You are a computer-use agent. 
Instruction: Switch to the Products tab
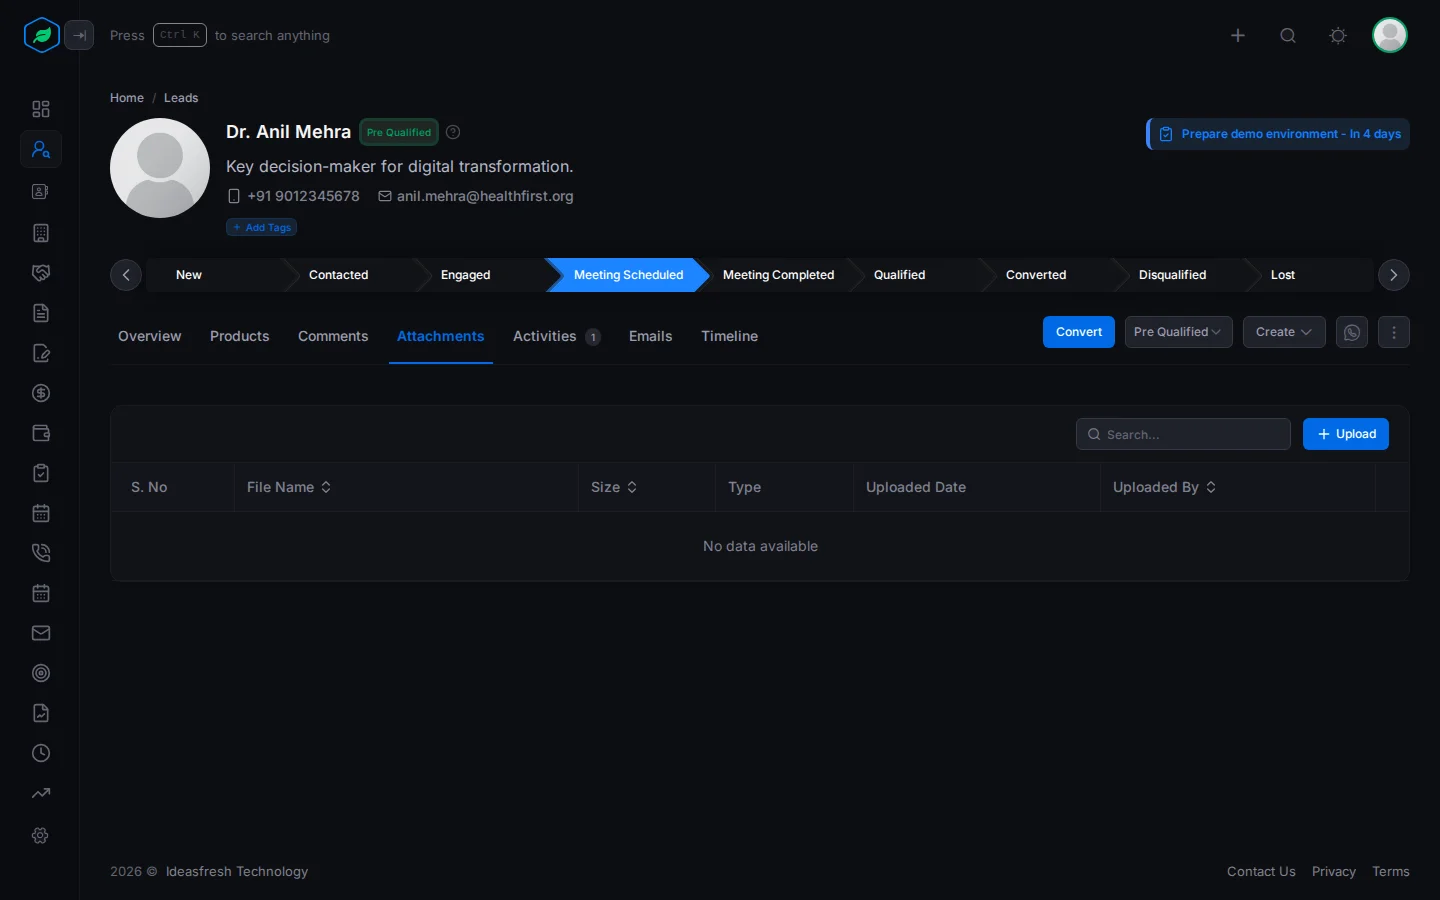click(240, 336)
